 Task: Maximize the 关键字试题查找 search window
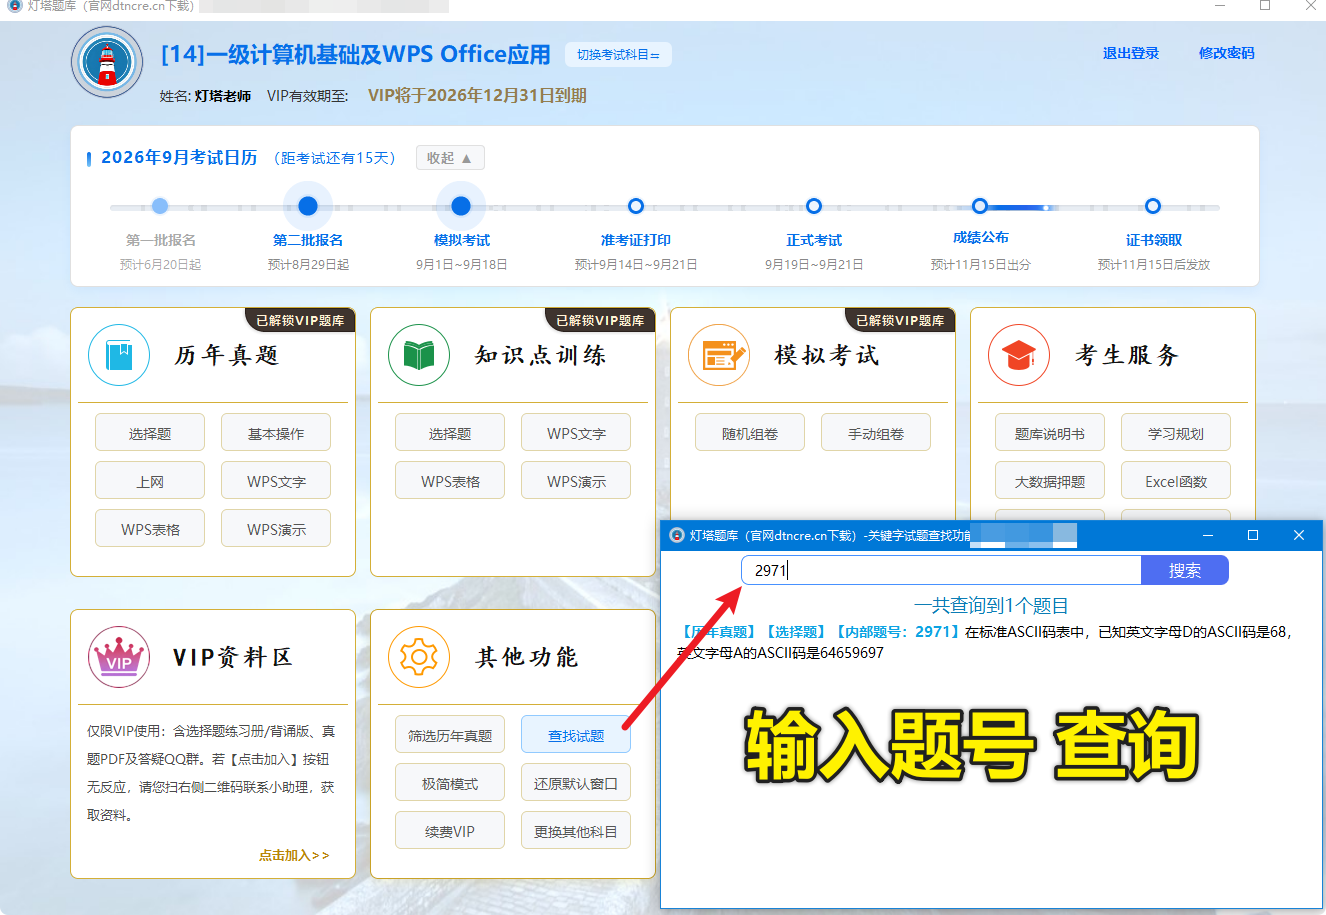click(1253, 535)
